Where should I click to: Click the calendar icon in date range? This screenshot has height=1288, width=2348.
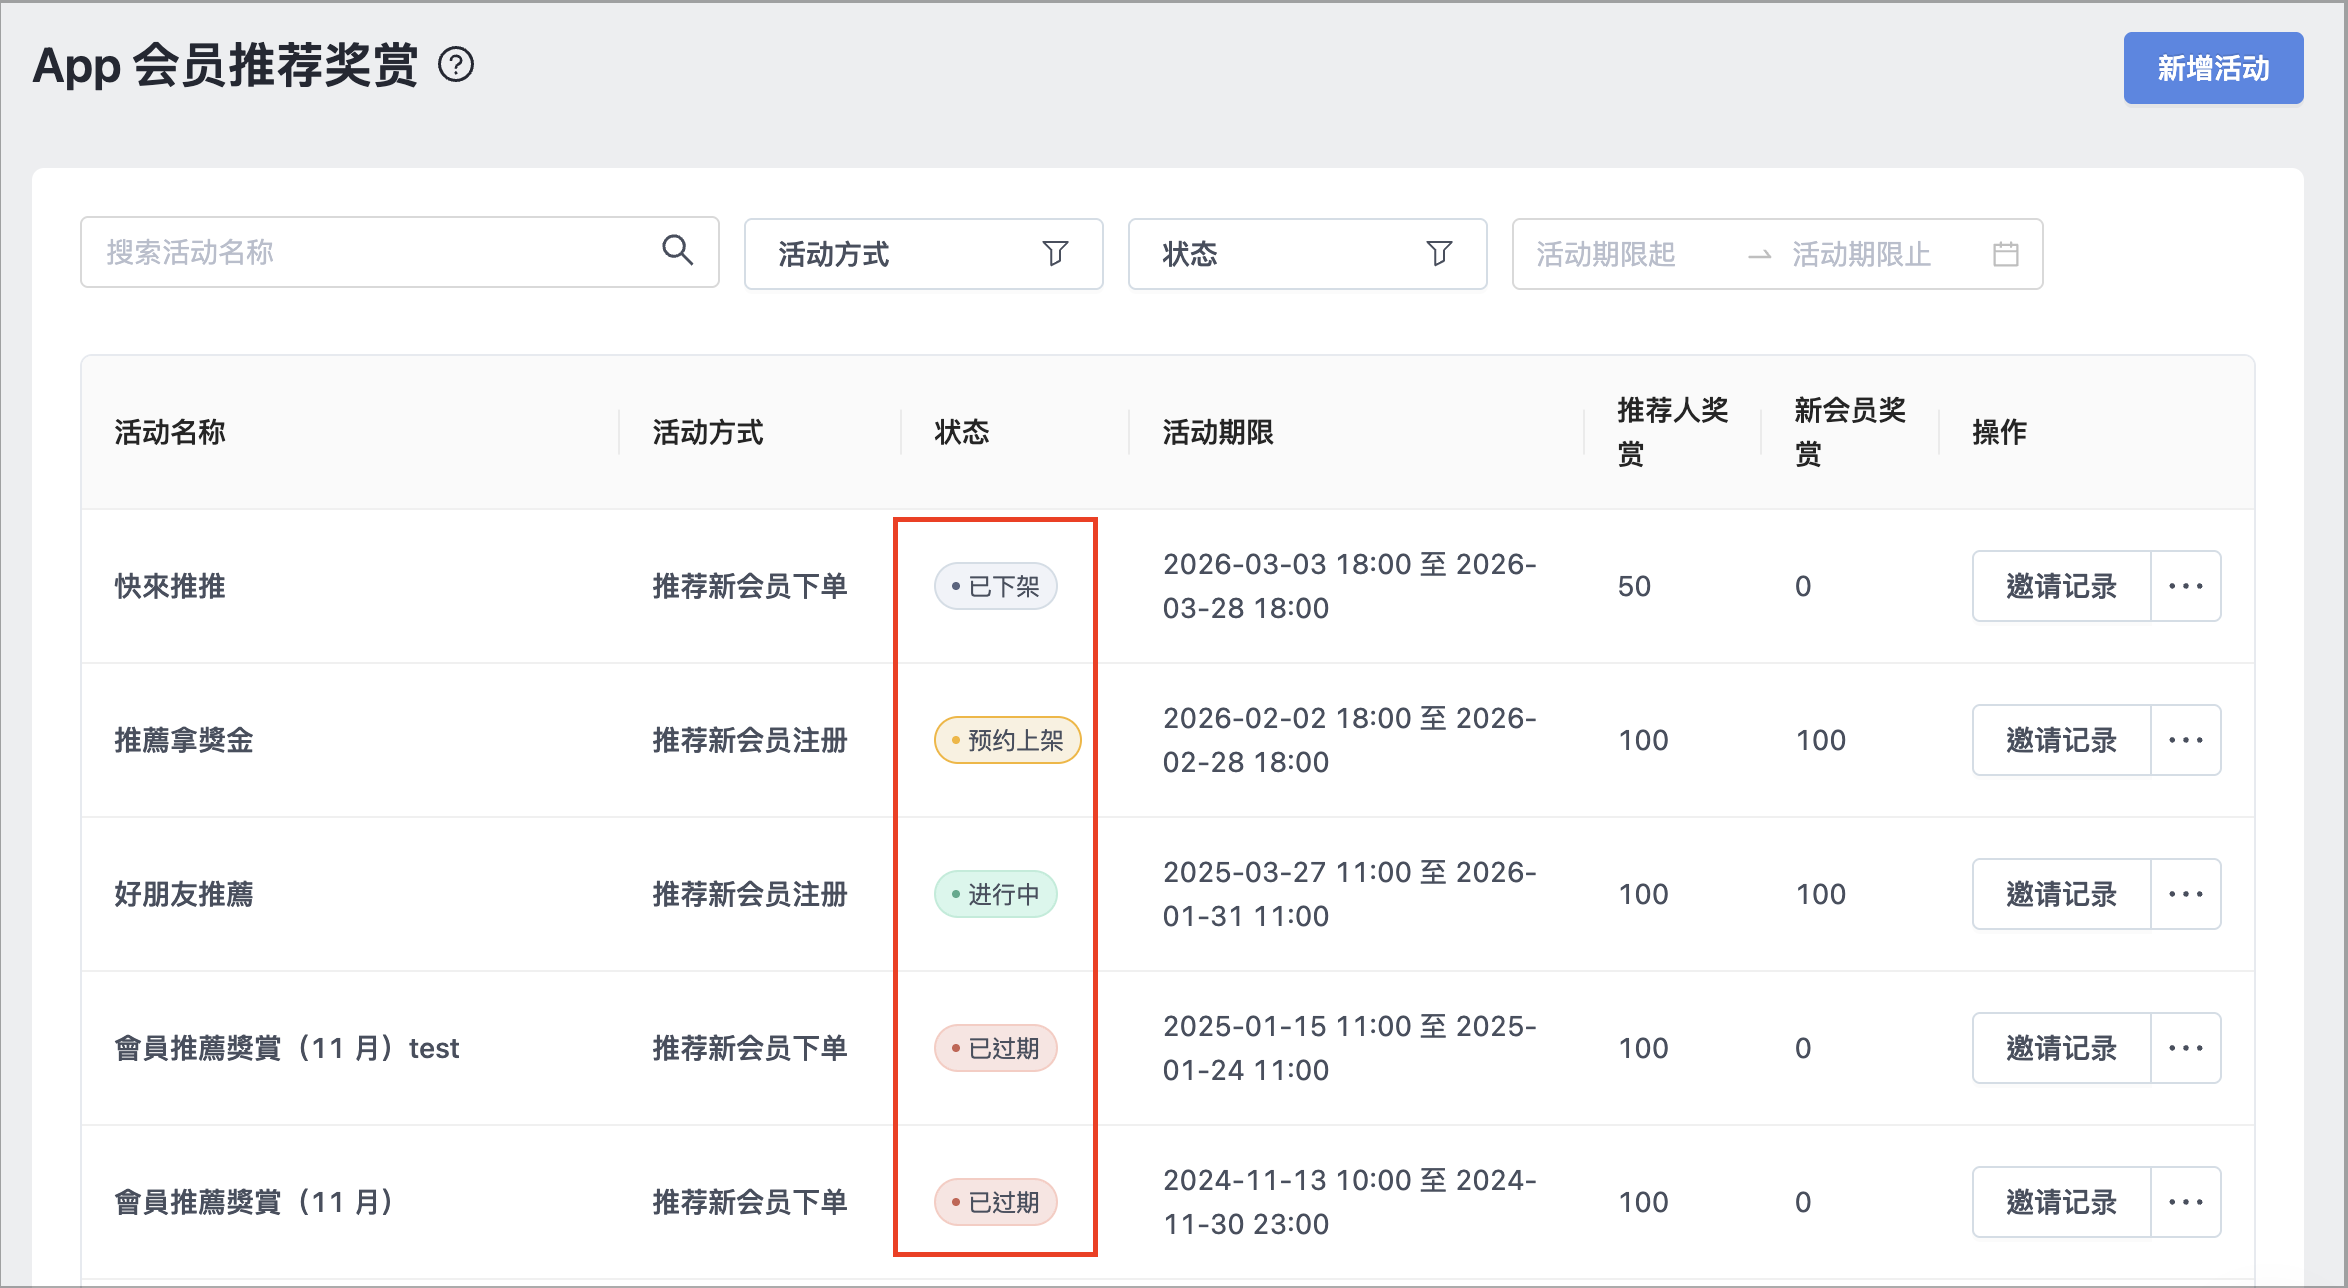click(2005, 254)
